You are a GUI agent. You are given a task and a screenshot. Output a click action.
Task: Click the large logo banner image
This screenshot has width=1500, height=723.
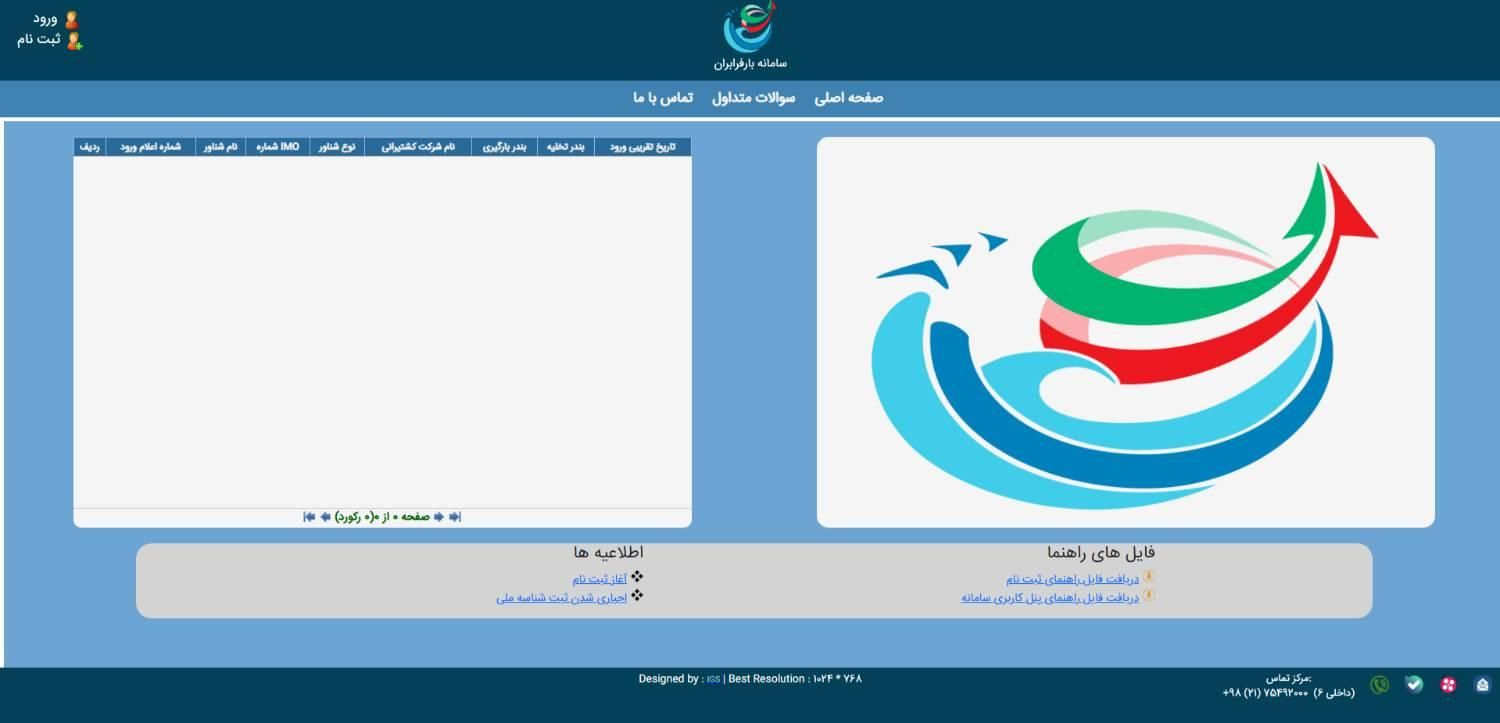(x=1125, y=332)
